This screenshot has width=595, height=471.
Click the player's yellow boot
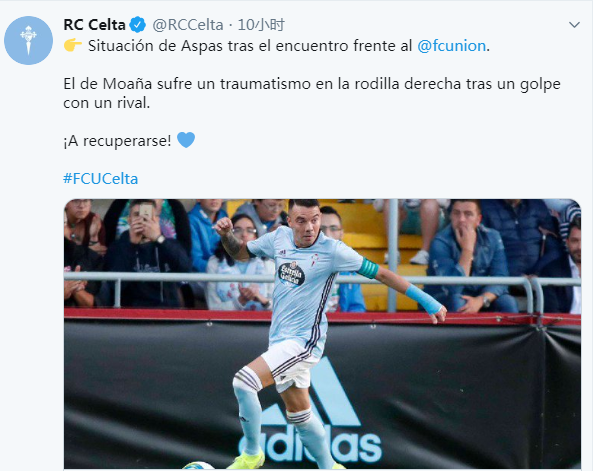(x=247, y=461)
